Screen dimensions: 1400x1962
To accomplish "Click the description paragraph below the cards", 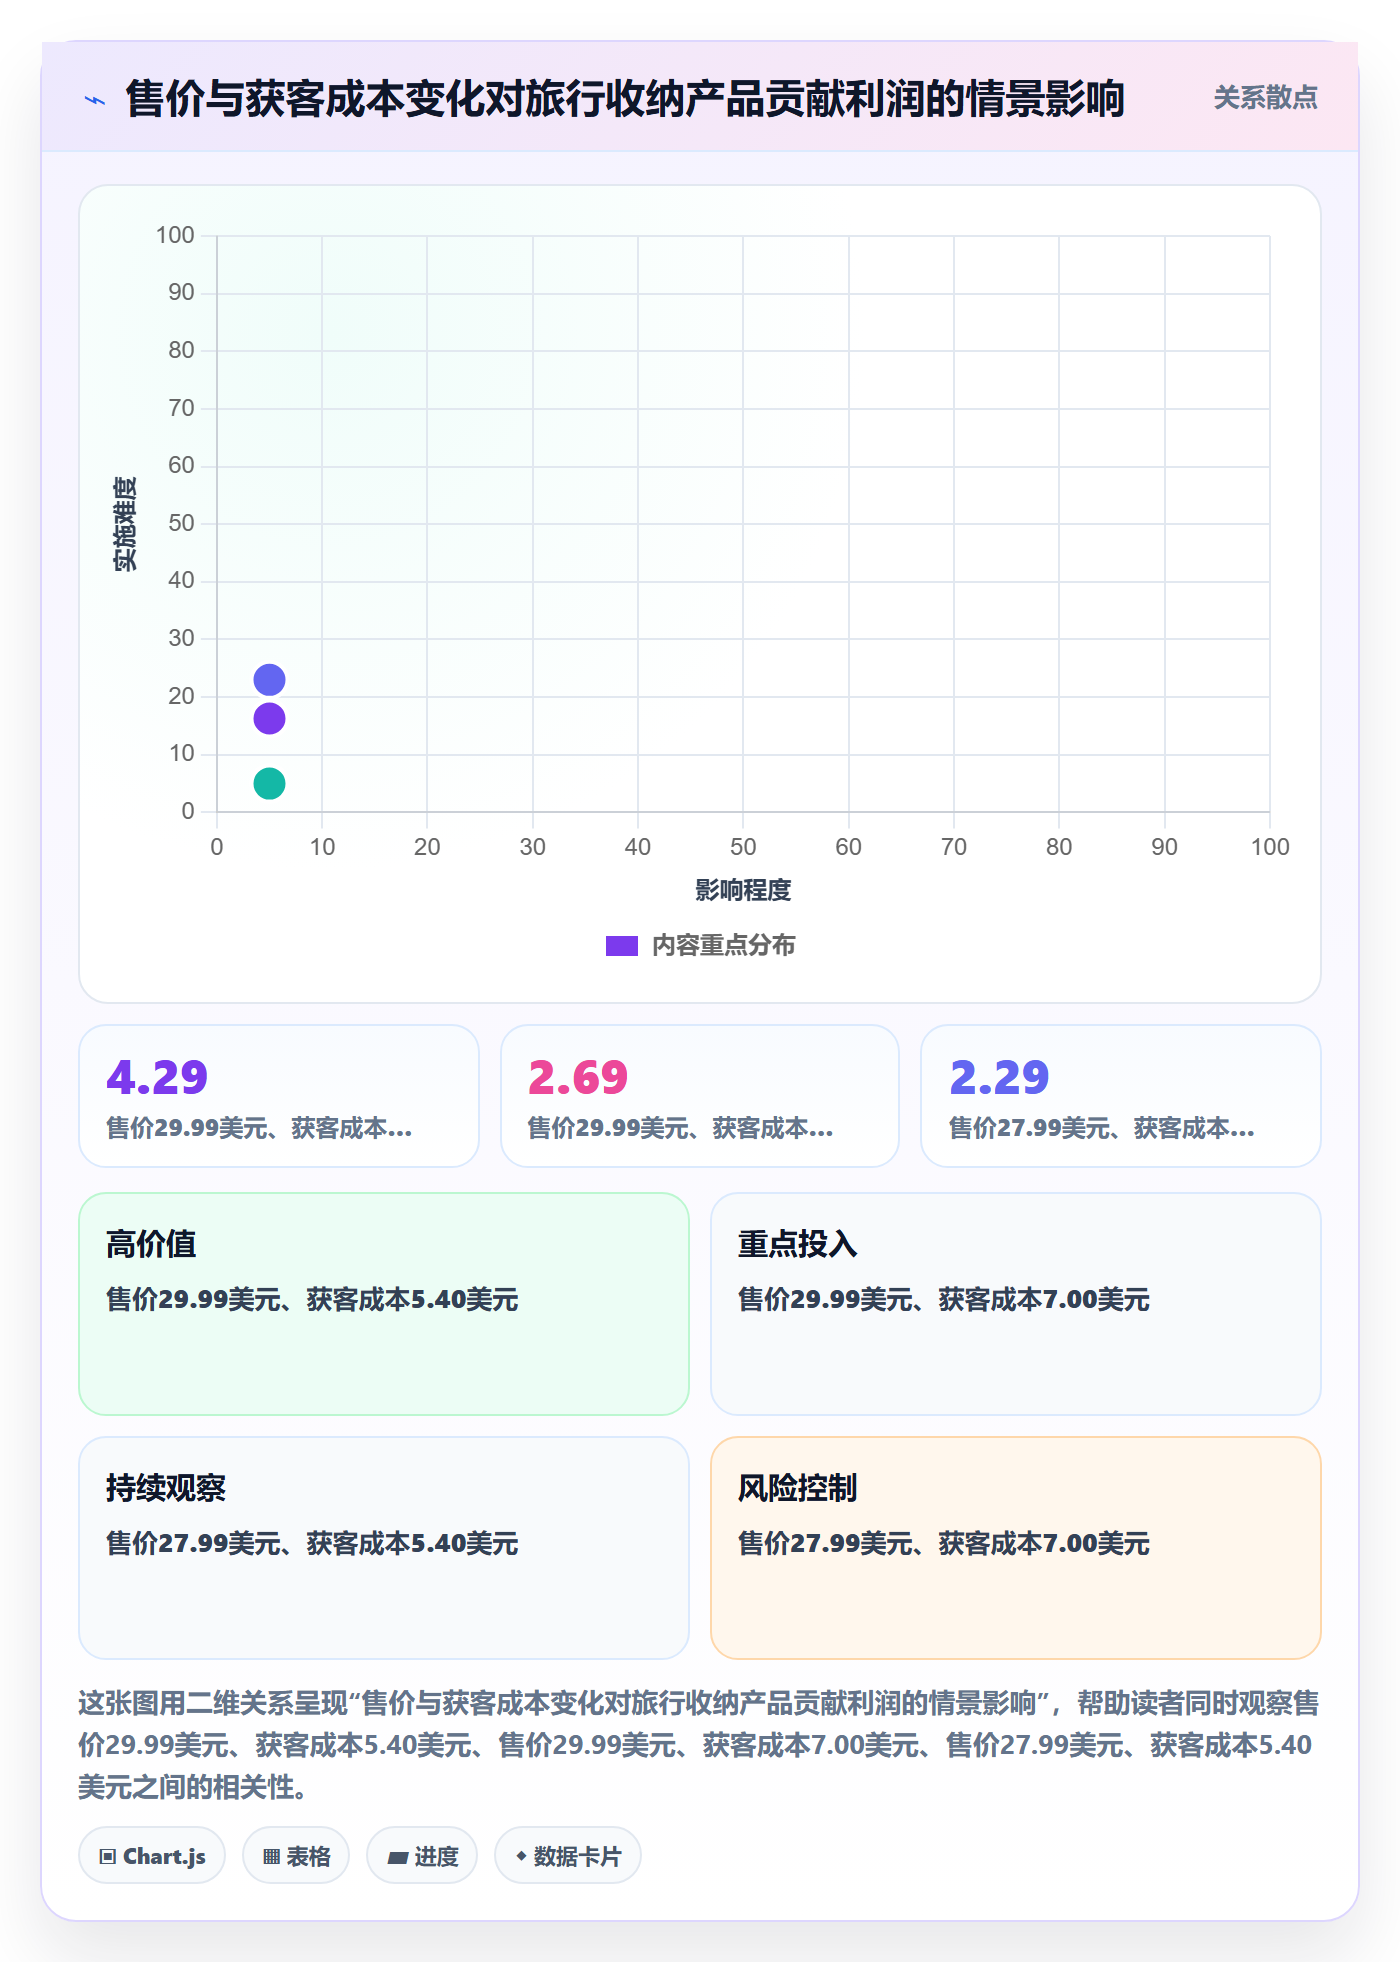I will coord(699,1744).
